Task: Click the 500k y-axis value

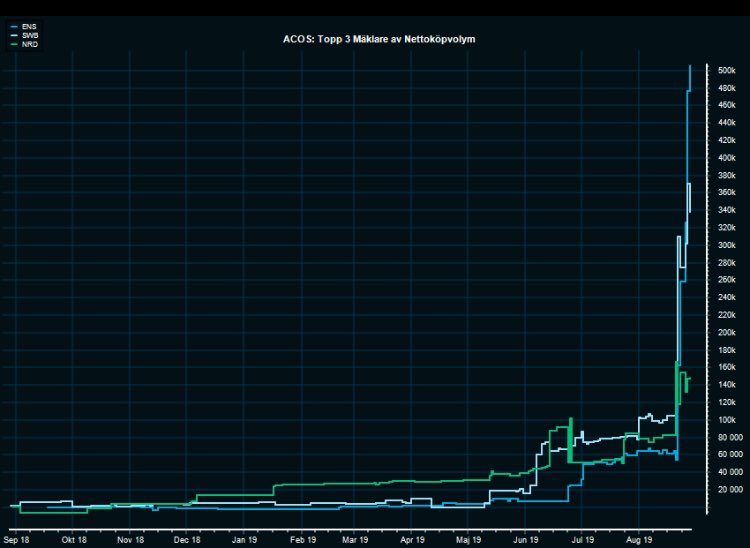Action: 727,70
